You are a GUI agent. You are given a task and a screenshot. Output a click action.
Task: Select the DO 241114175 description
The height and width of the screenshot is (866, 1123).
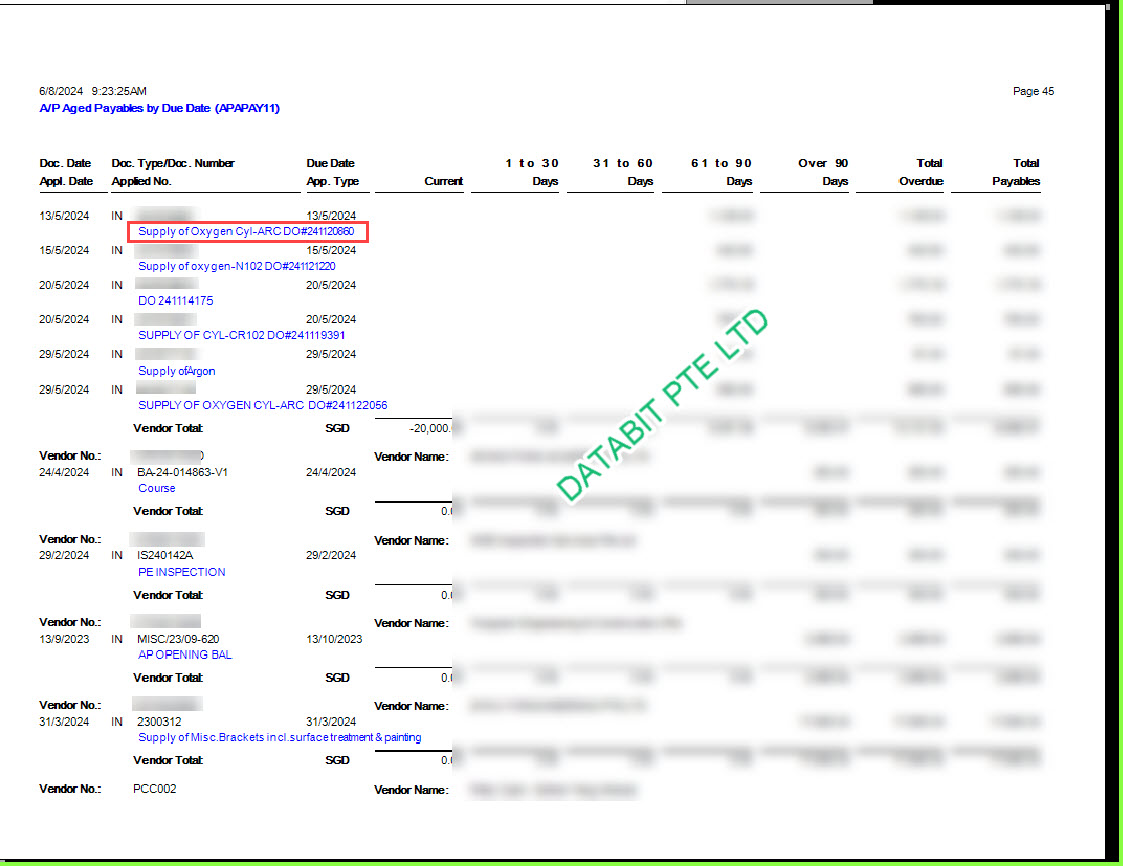[175, 301]
